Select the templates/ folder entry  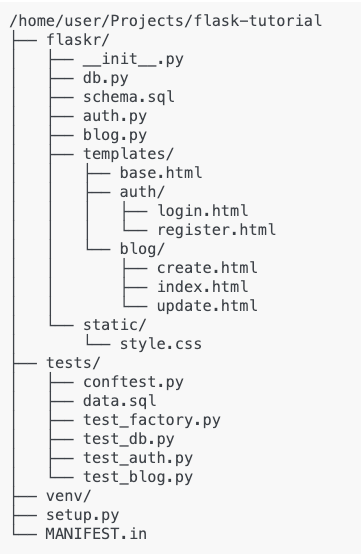129,154
